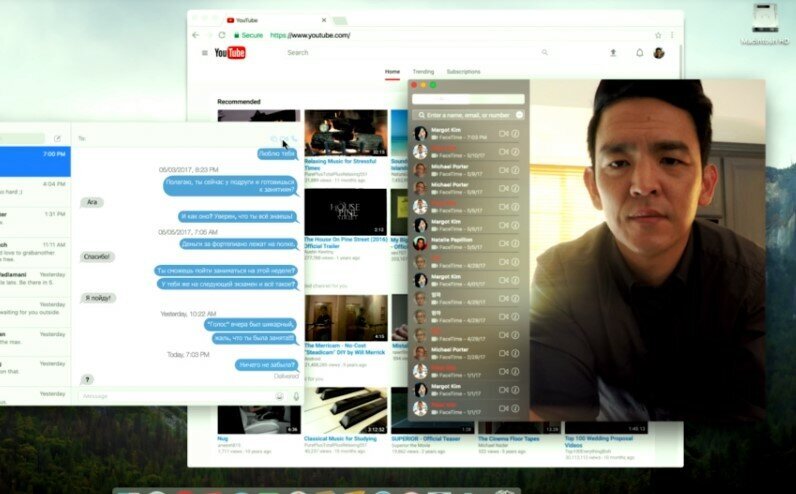Video call Margot Kim from 5/5/17 entry
796x494 pixels.
503,225
